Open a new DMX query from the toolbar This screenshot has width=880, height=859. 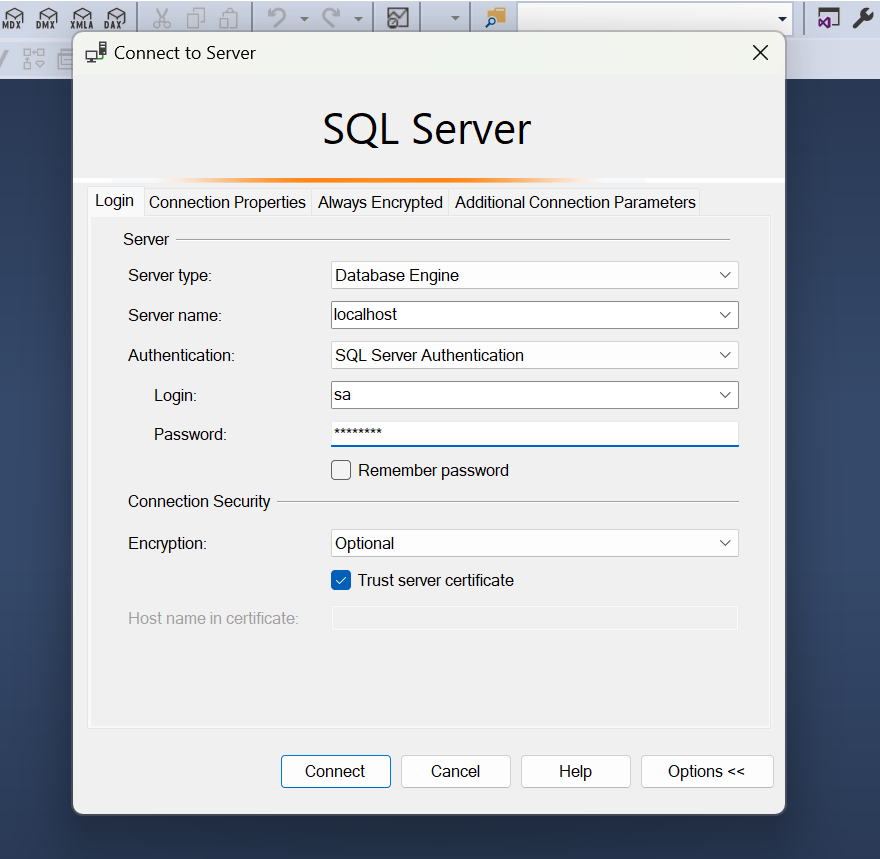point(47,18)
